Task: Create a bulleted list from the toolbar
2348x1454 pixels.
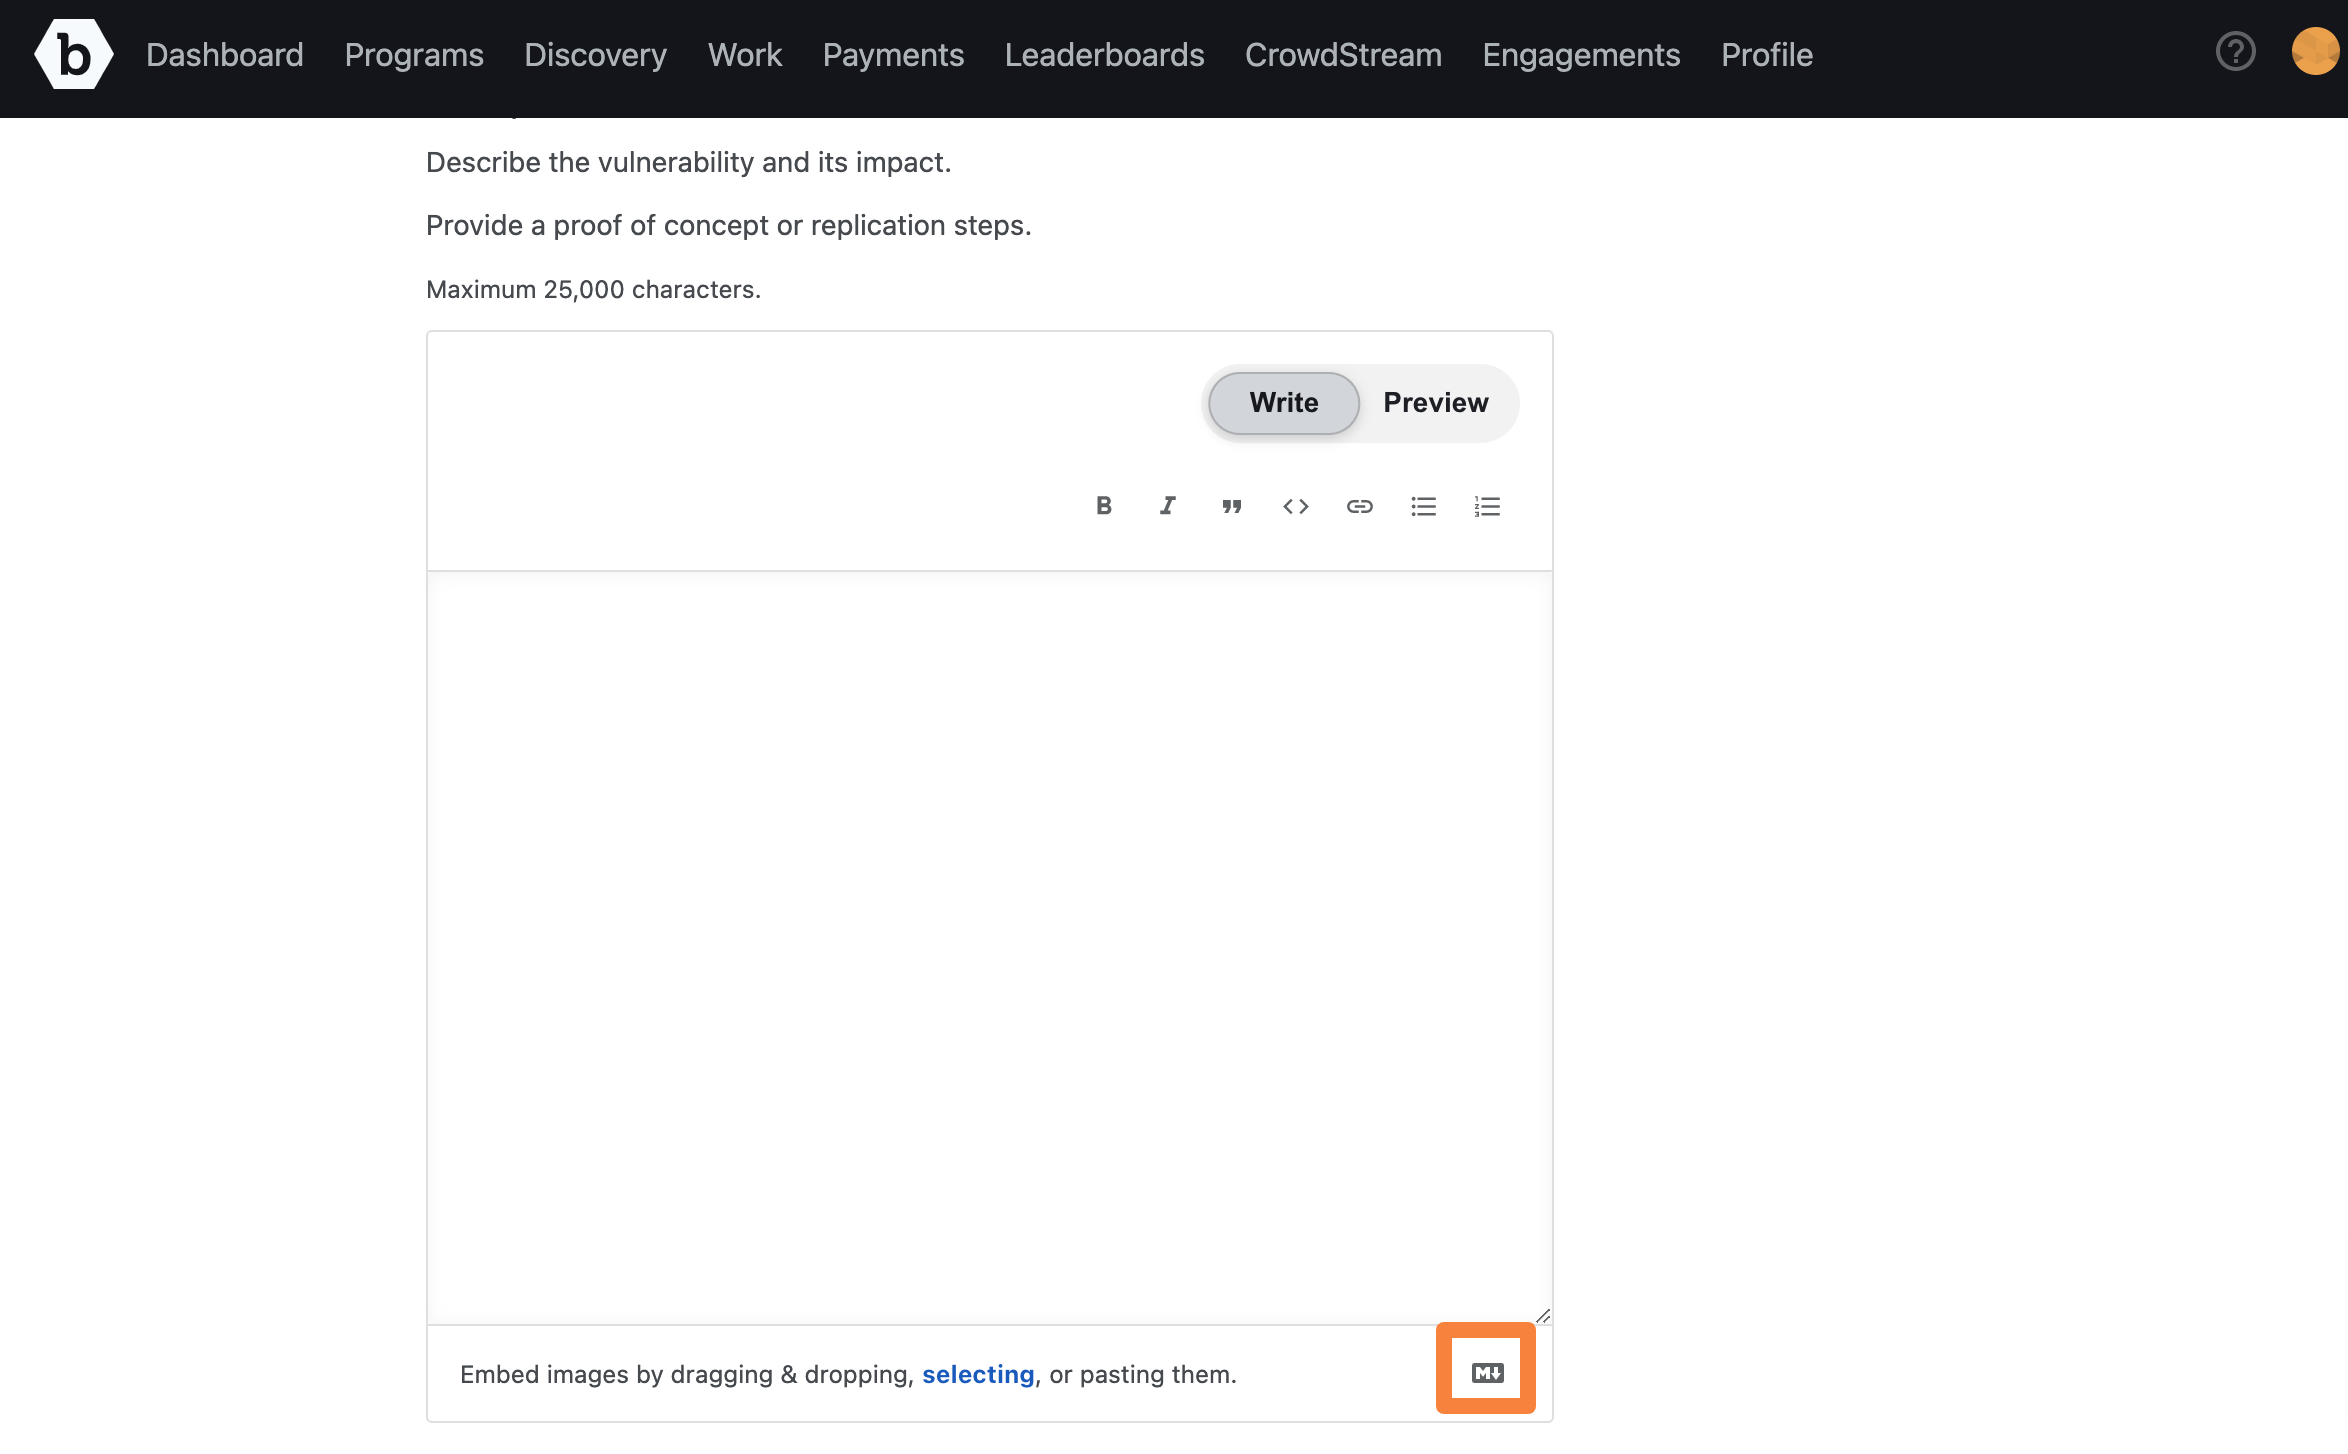Action: 1423,506
